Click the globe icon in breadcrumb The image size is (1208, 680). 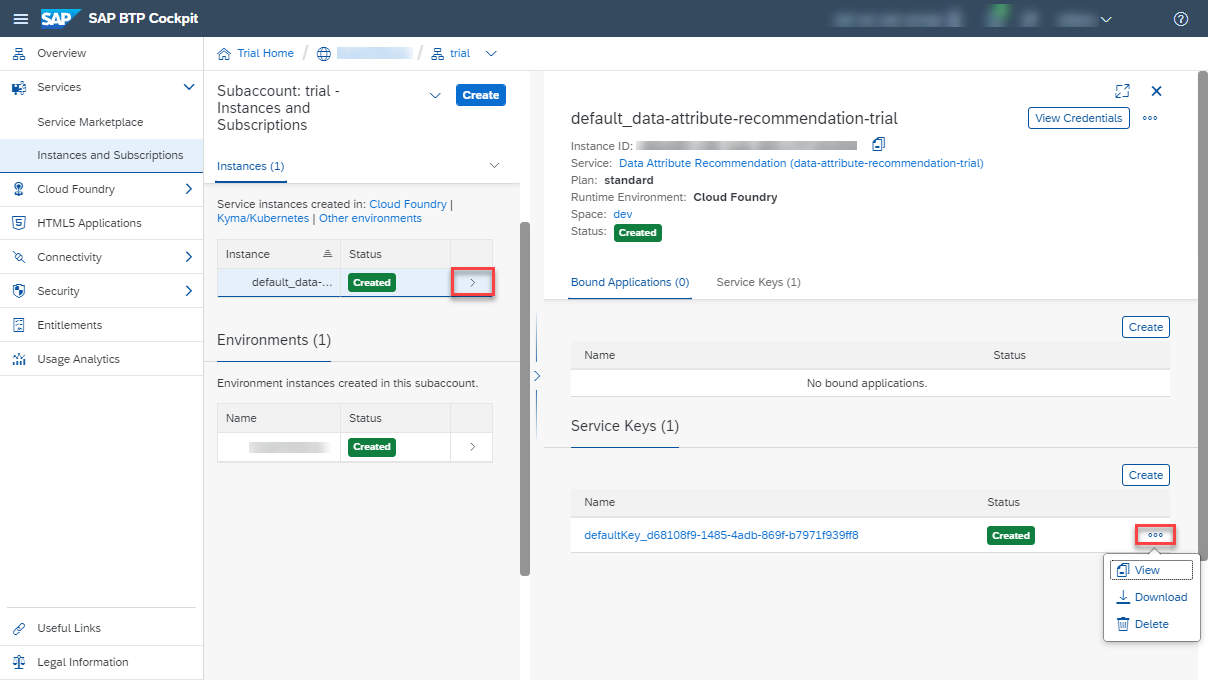[323, 53]
